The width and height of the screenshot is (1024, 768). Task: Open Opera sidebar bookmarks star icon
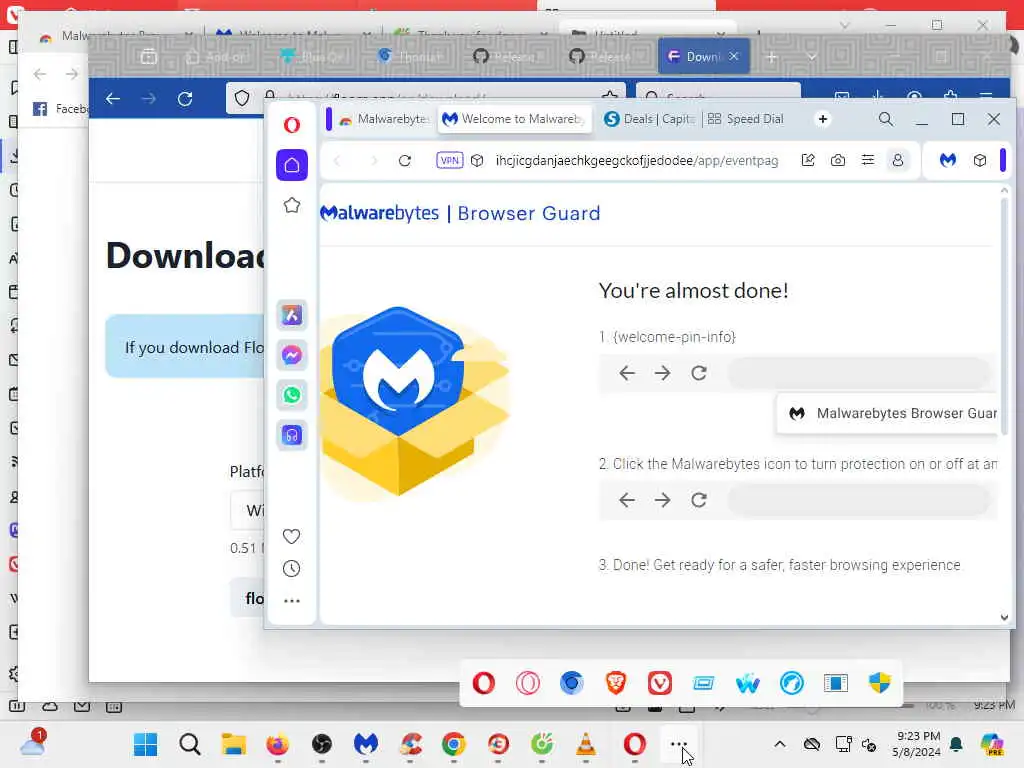point(291,205)
